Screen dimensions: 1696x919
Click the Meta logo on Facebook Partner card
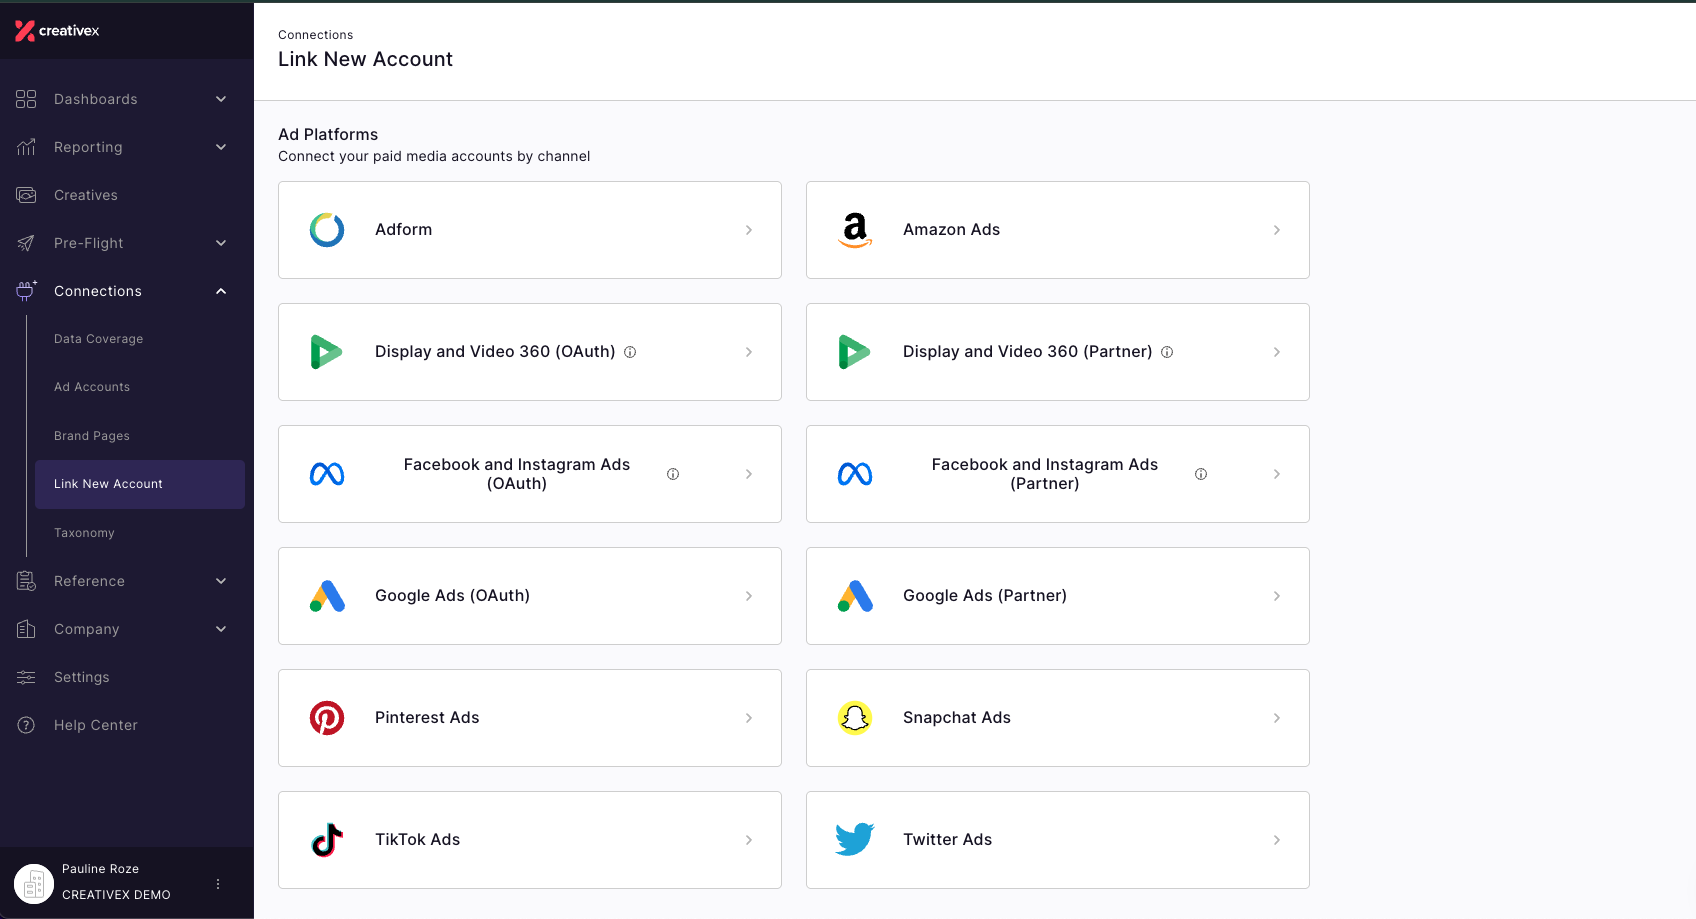tap(855, 474)
